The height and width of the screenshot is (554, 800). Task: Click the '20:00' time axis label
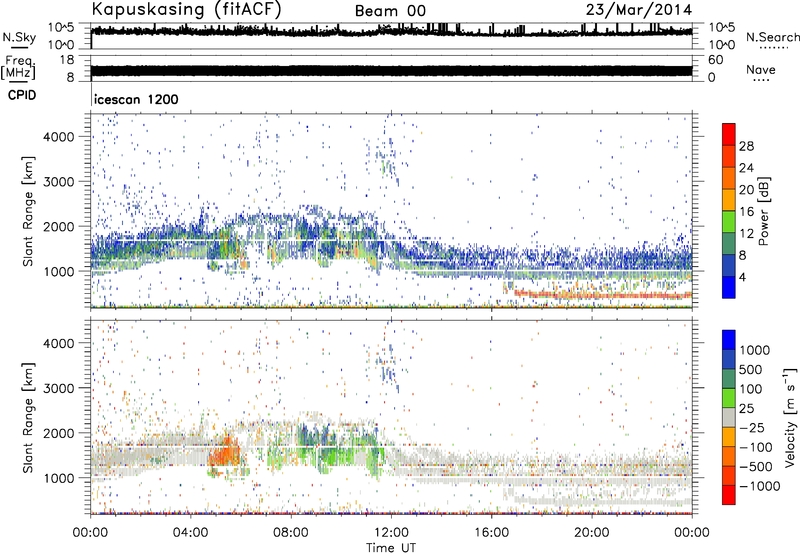(591, 533)
